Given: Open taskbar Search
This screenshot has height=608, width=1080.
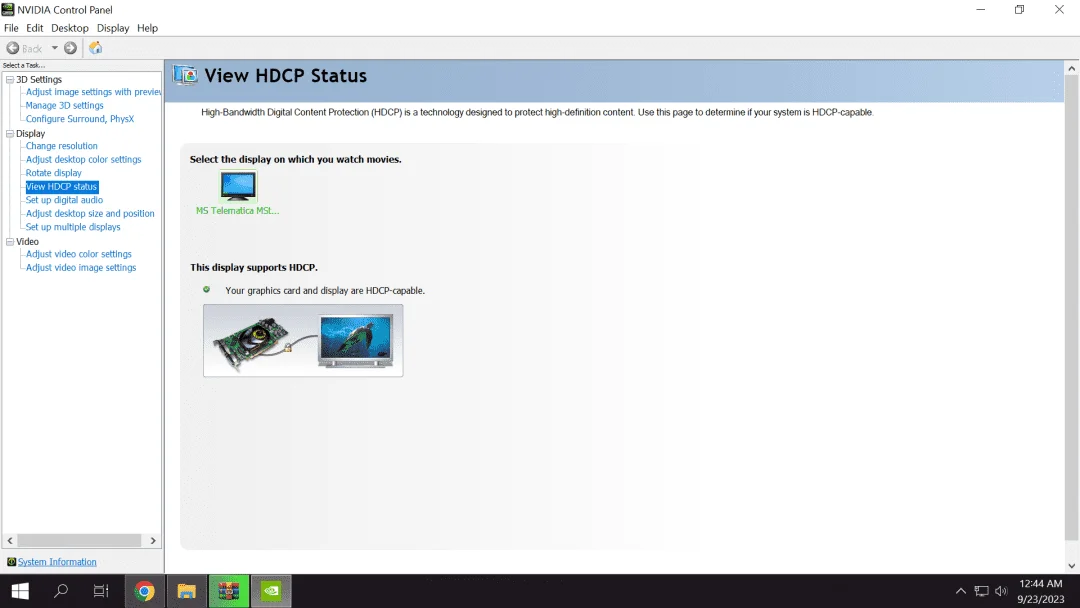Looking at the screenshot, I should coord(61,591).
